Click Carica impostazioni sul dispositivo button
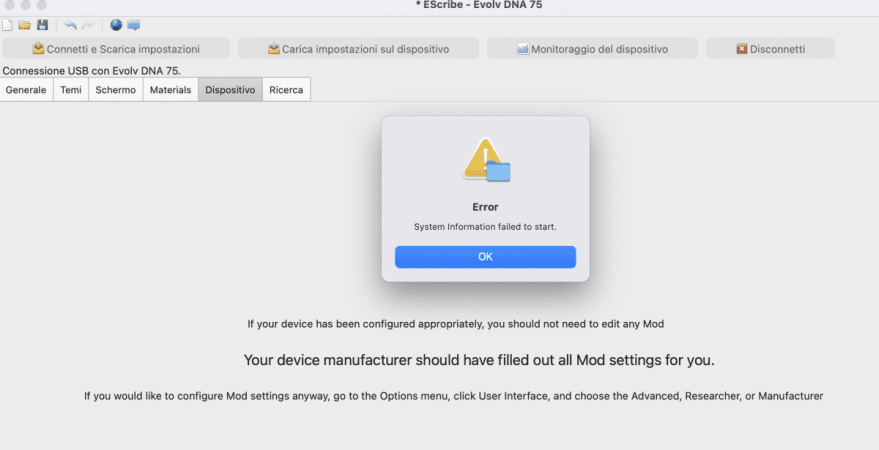879x450 pixels. point(358,49)
